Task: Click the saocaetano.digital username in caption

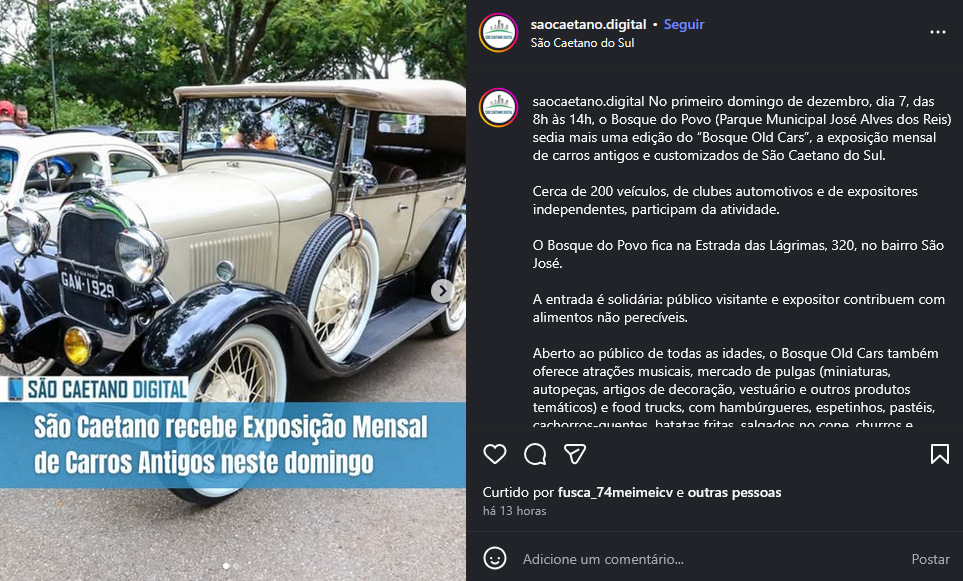Action: point(588,101)
